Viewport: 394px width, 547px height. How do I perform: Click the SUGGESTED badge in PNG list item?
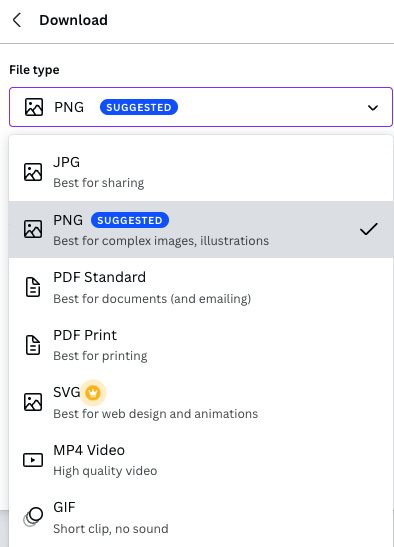(130, 220)
